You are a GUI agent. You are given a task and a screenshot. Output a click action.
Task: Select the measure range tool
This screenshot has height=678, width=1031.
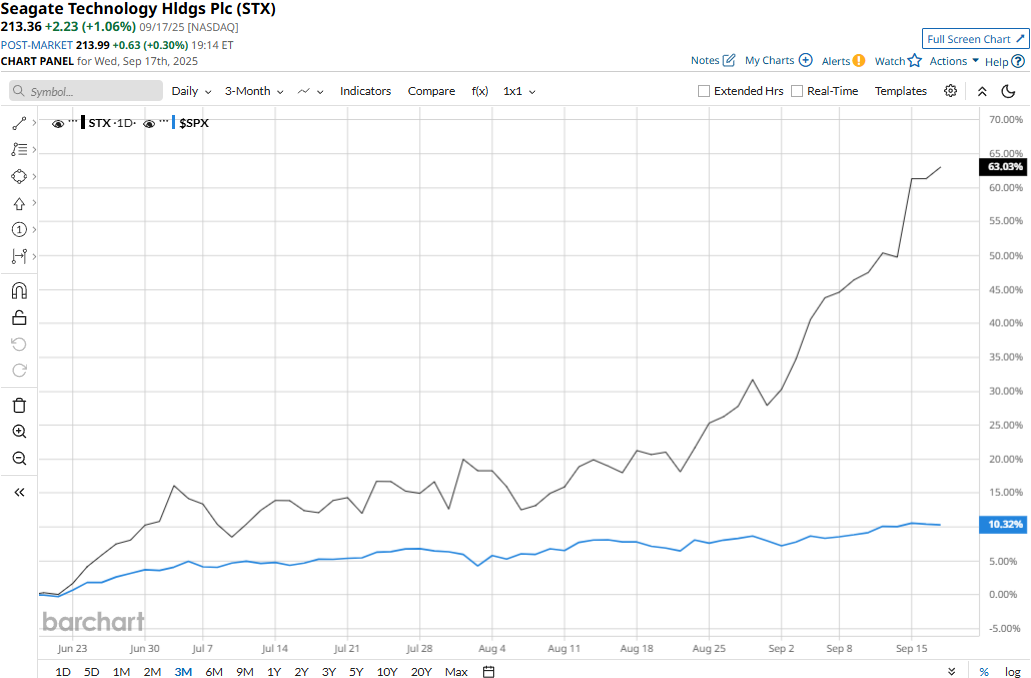coord(19,256)
